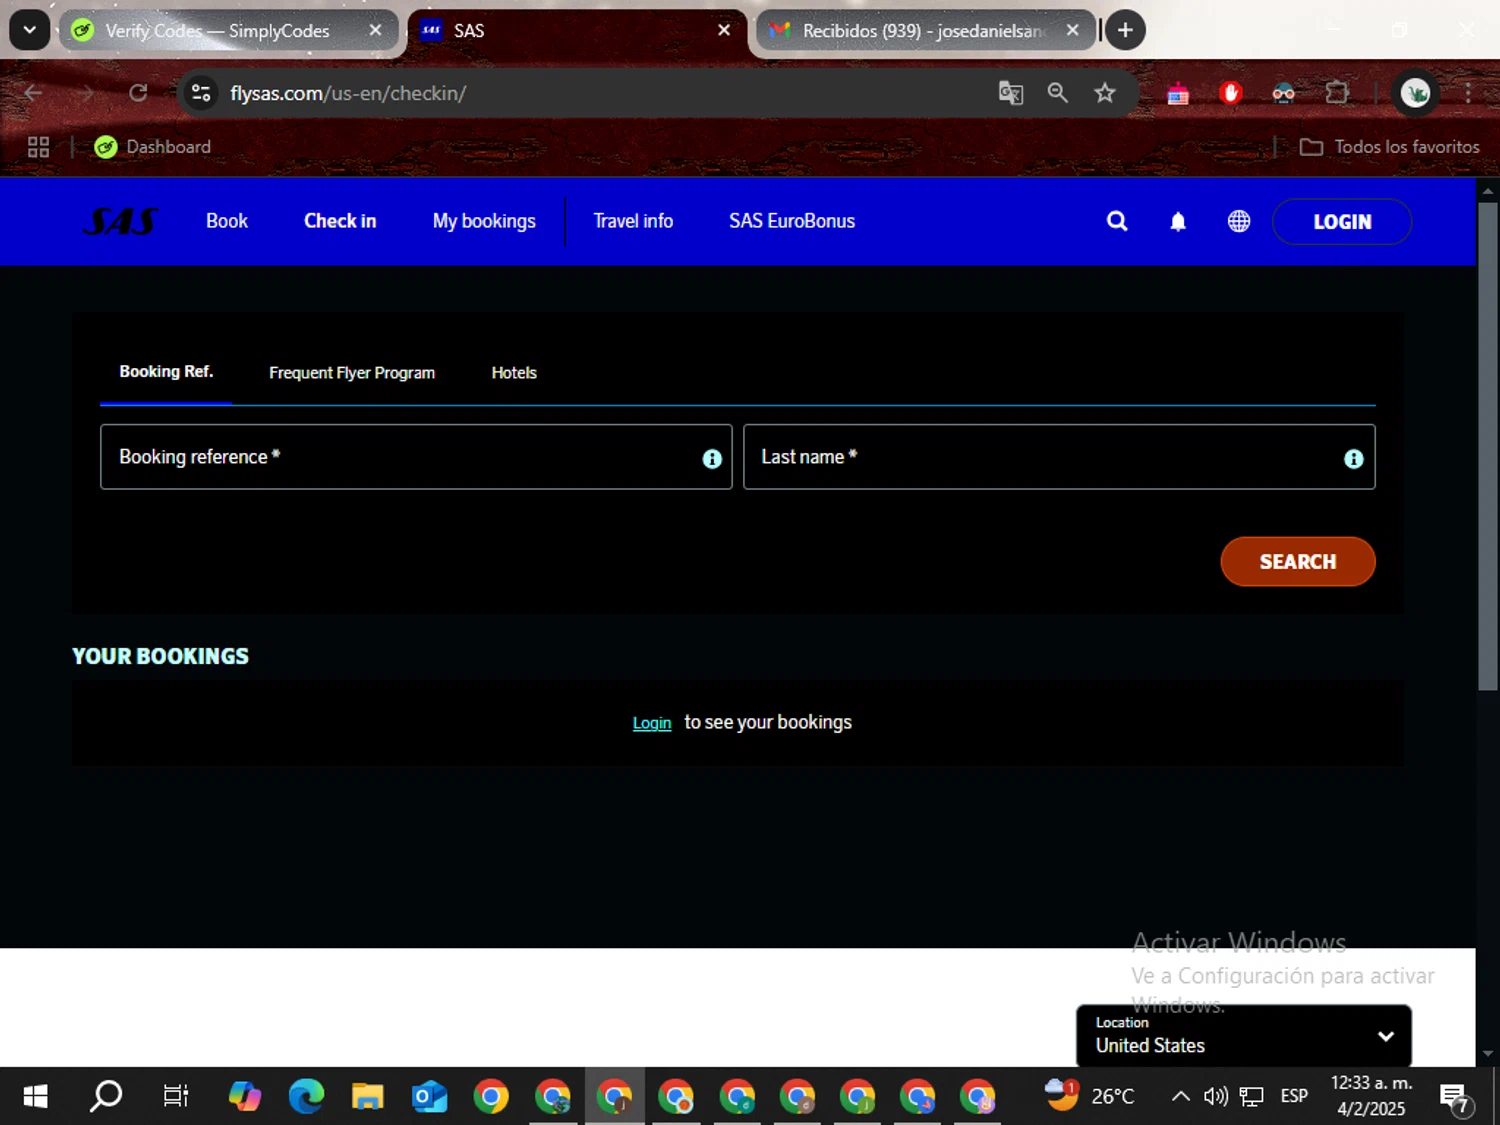The image size is (1500, 1125).
Task: View site information icon in address bar
Action: [201, 93]
